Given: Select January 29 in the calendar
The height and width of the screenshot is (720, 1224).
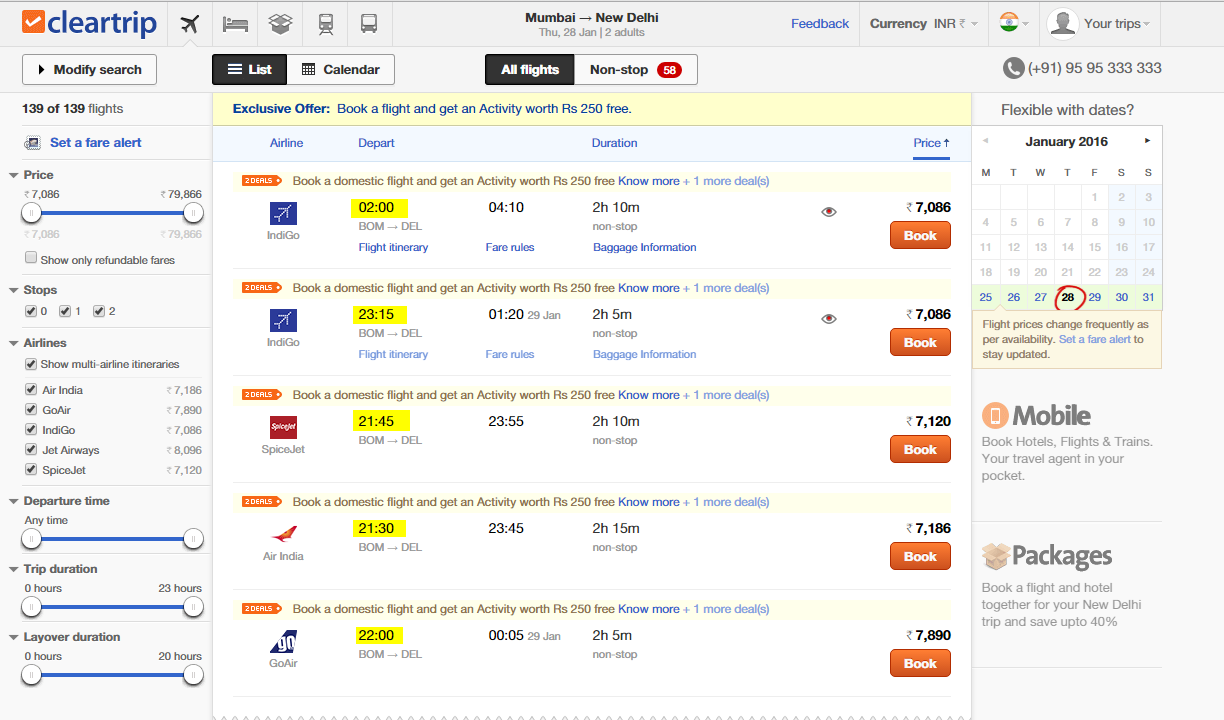Looking at the screenshot, I should pyautogui.click(x=1095, y=297).
